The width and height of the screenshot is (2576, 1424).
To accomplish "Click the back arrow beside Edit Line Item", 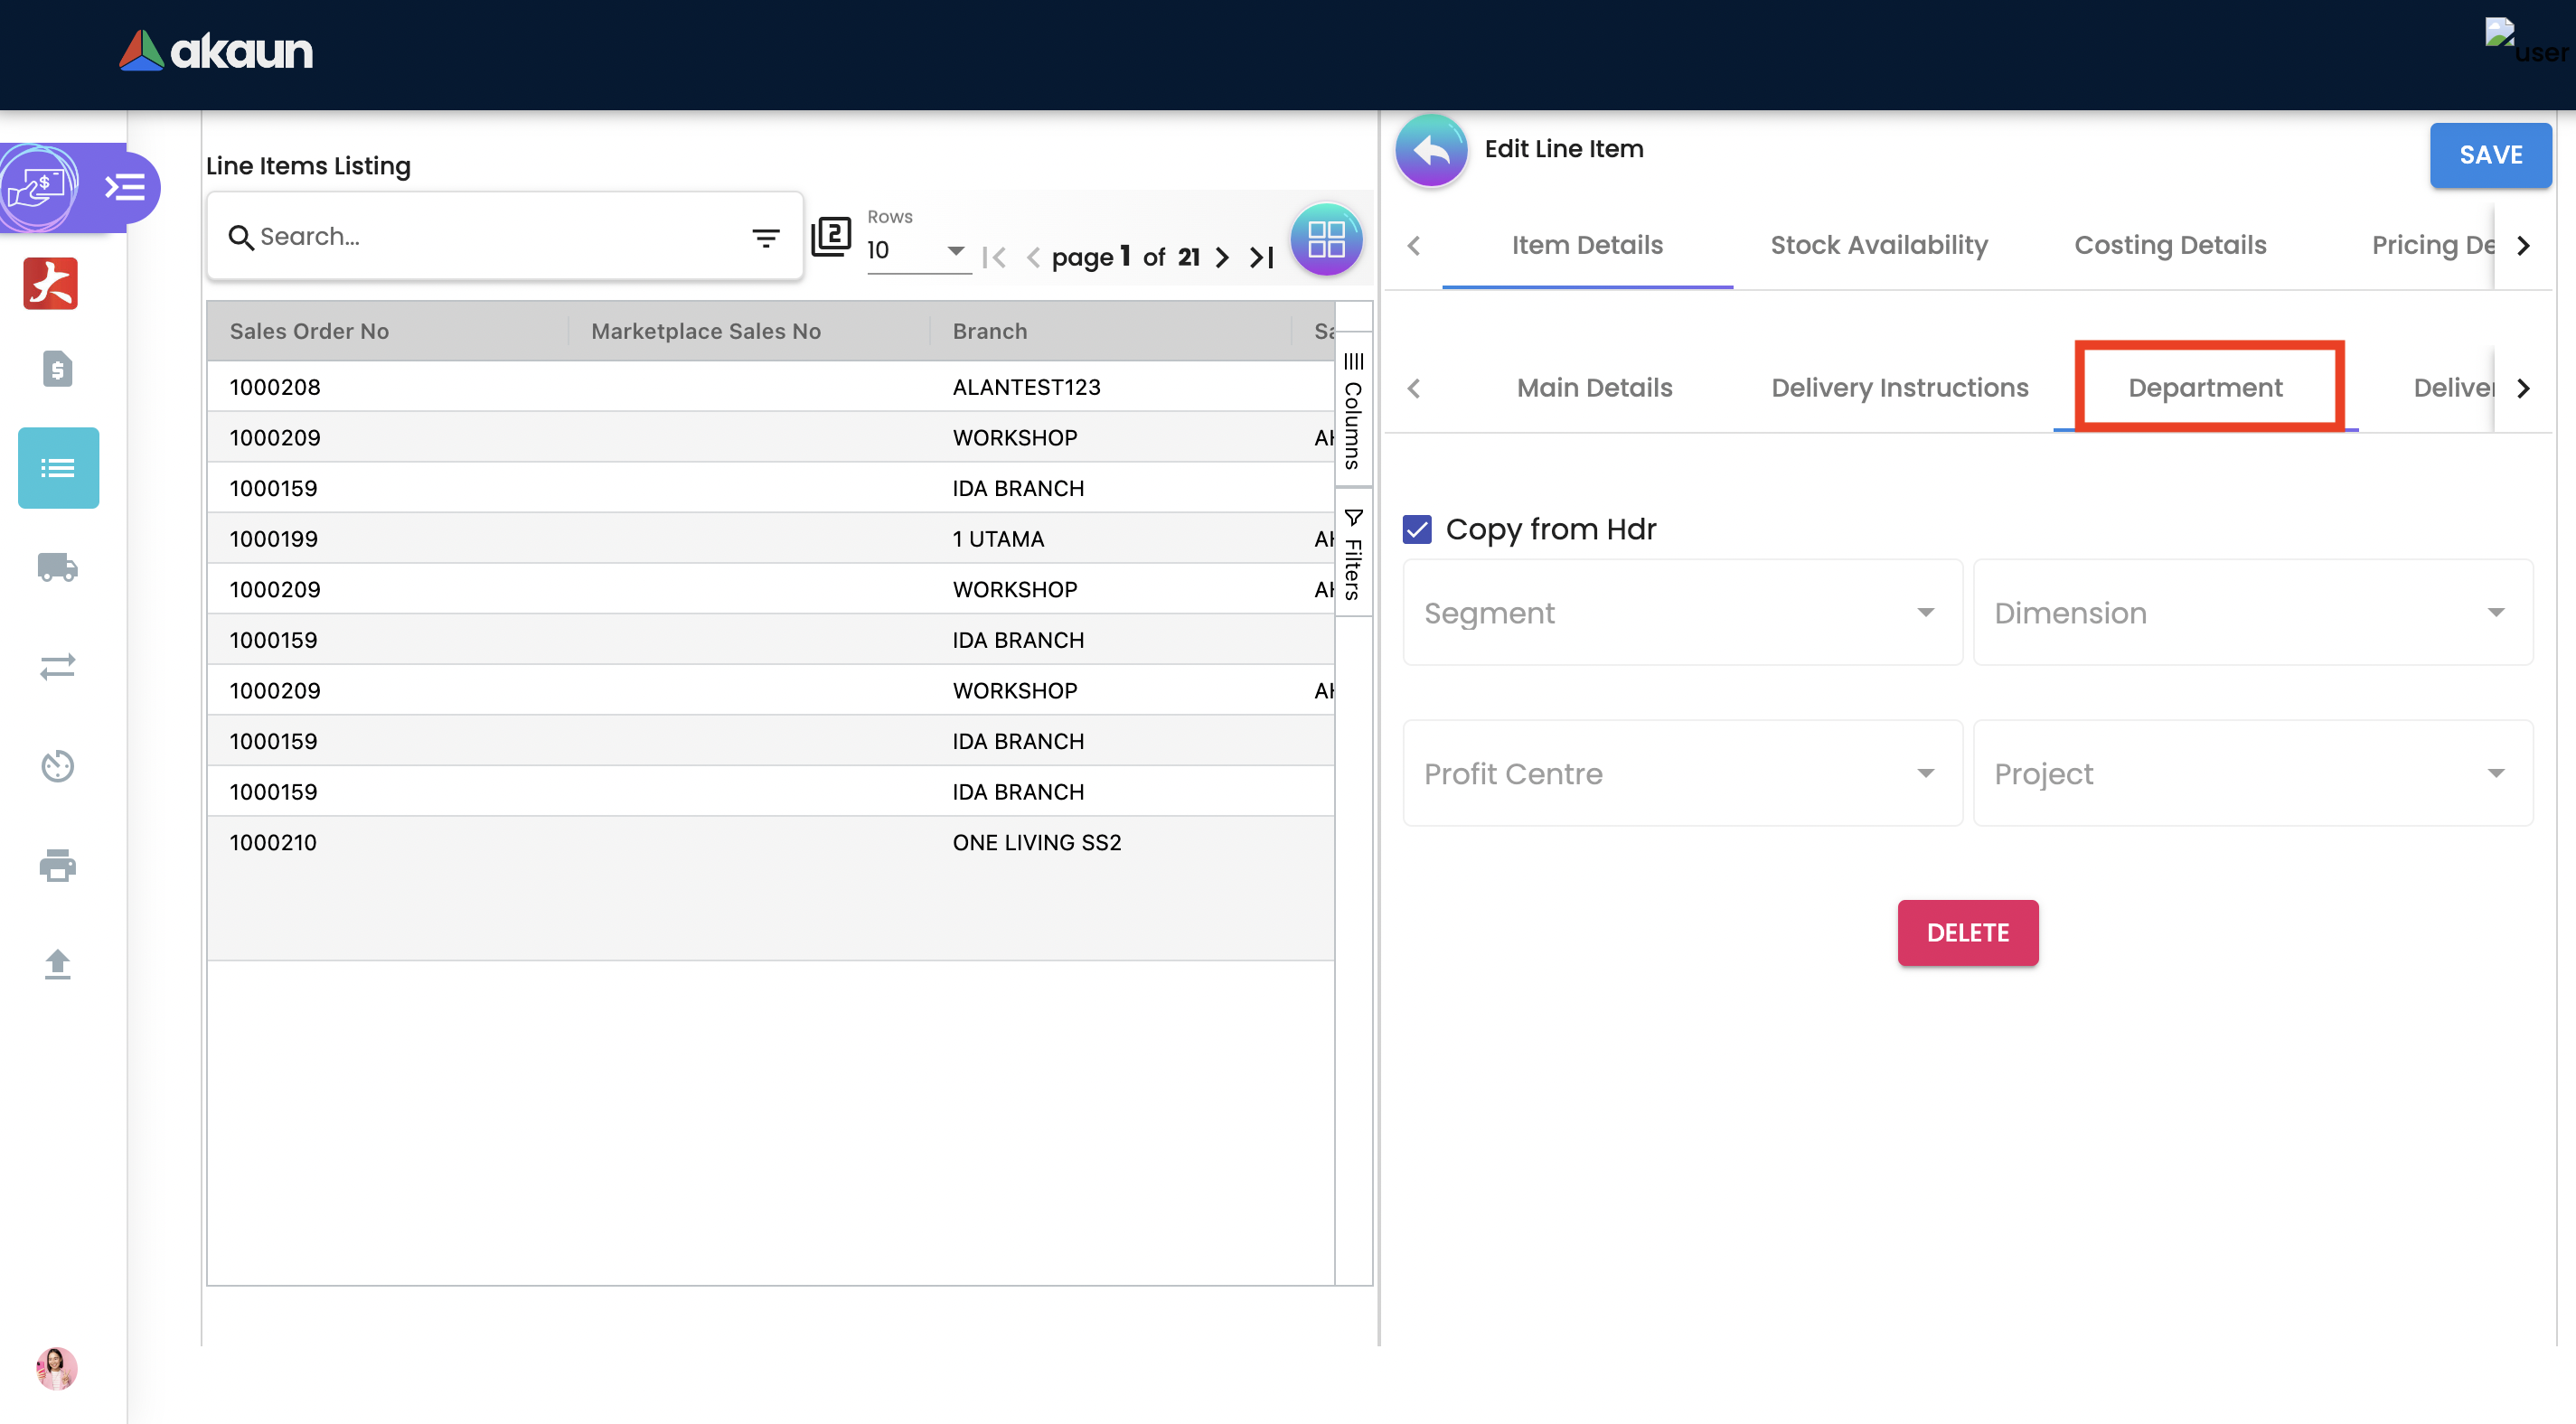I will (x=1431, y=151).
